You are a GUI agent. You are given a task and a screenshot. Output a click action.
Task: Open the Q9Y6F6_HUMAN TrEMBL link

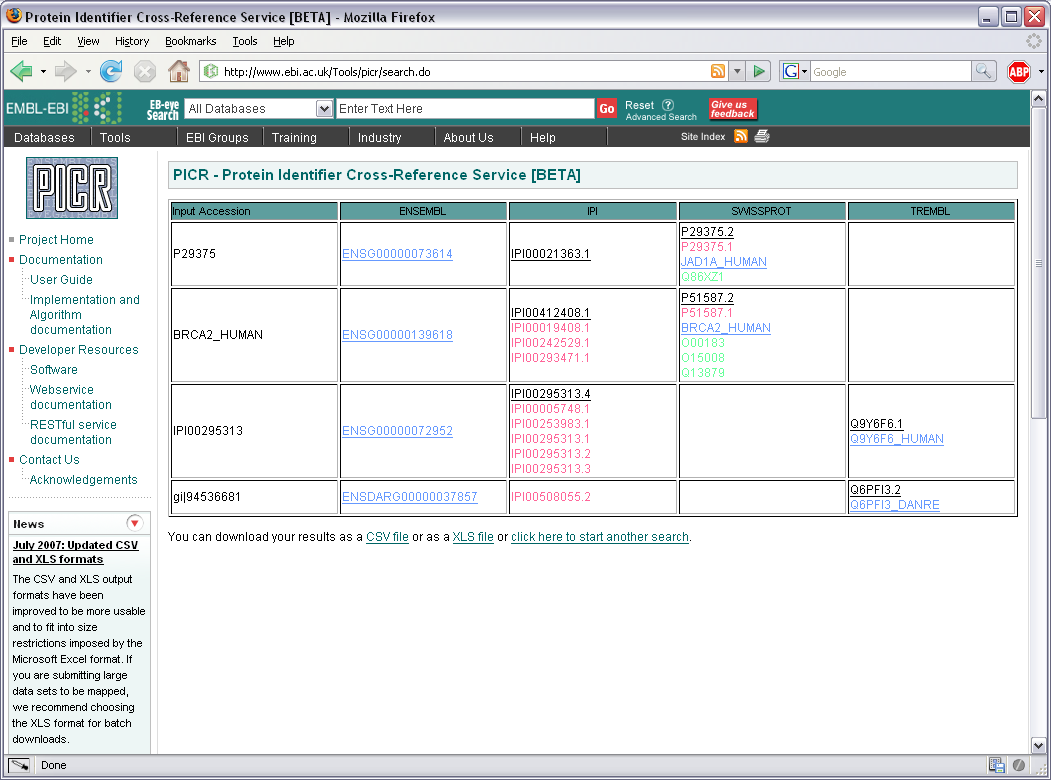897,439
